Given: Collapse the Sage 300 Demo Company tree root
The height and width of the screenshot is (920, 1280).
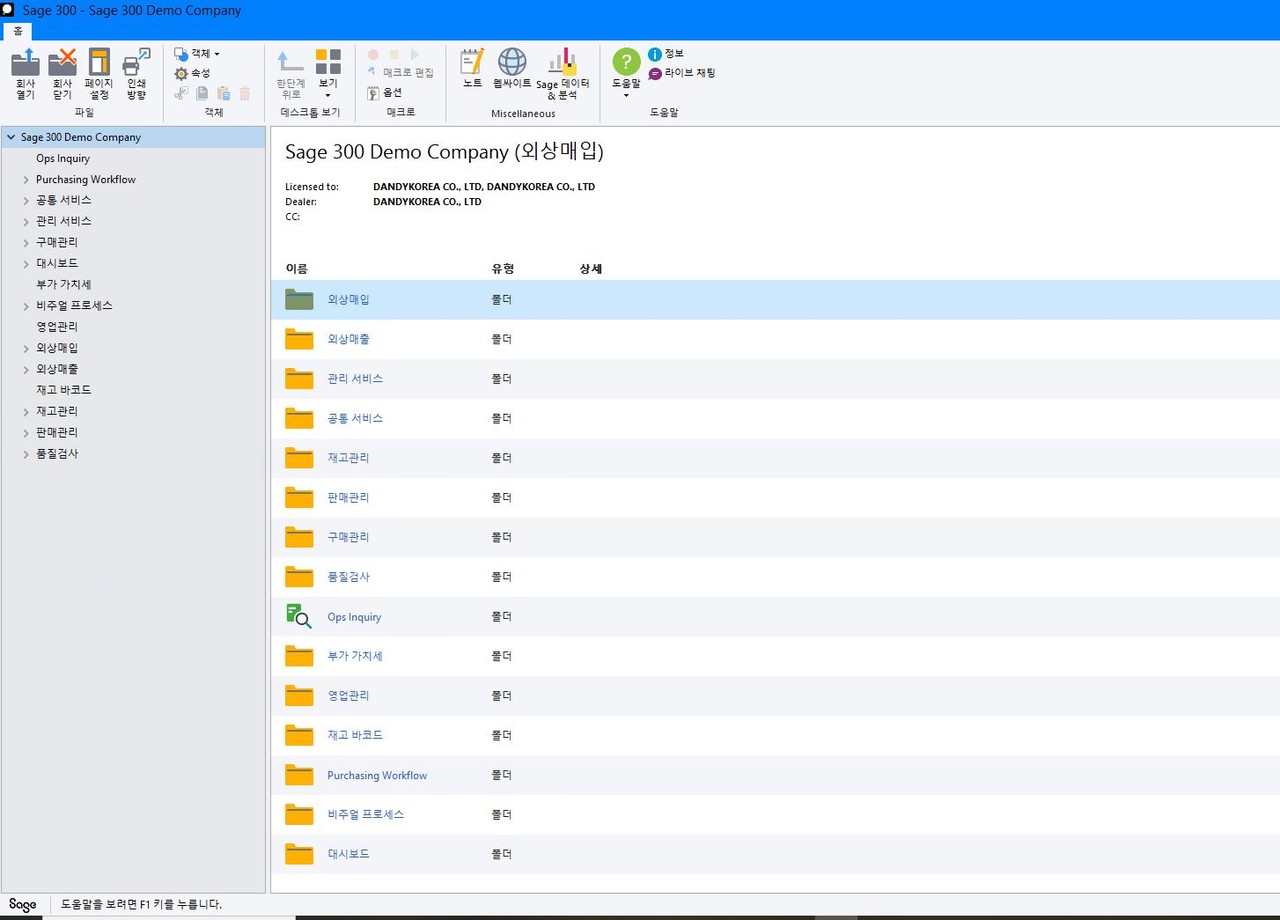Looking at the screenshot, I should click(10, 137).
